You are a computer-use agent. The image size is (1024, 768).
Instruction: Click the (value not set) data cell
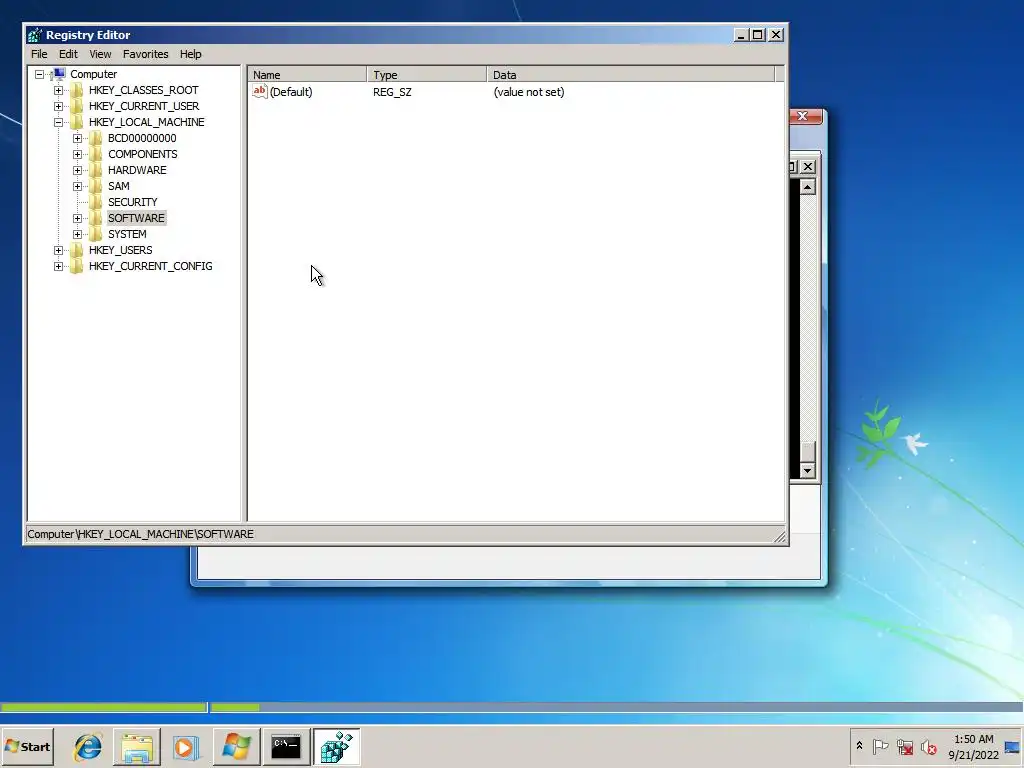[529, 92]
